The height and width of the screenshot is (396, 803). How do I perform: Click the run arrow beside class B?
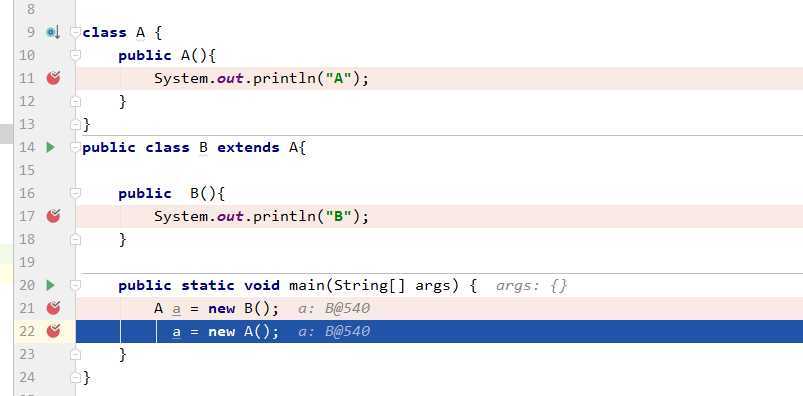click(50, 148)
